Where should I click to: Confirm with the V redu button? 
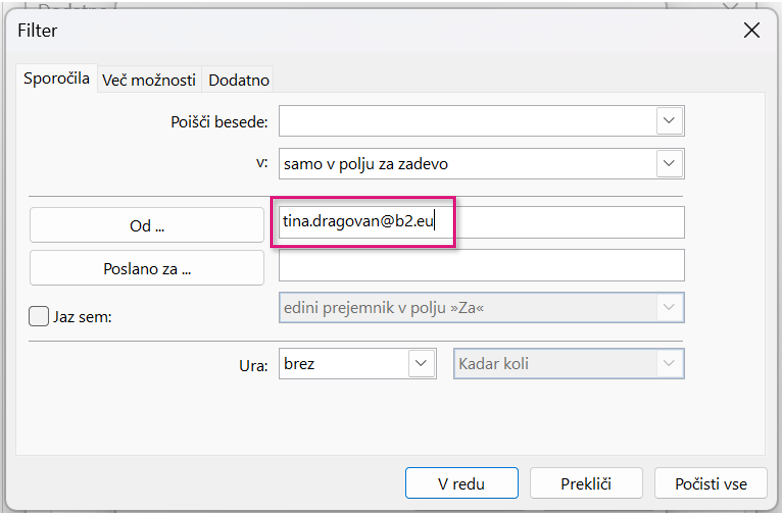pyautogui.click(x=461, y=483)
